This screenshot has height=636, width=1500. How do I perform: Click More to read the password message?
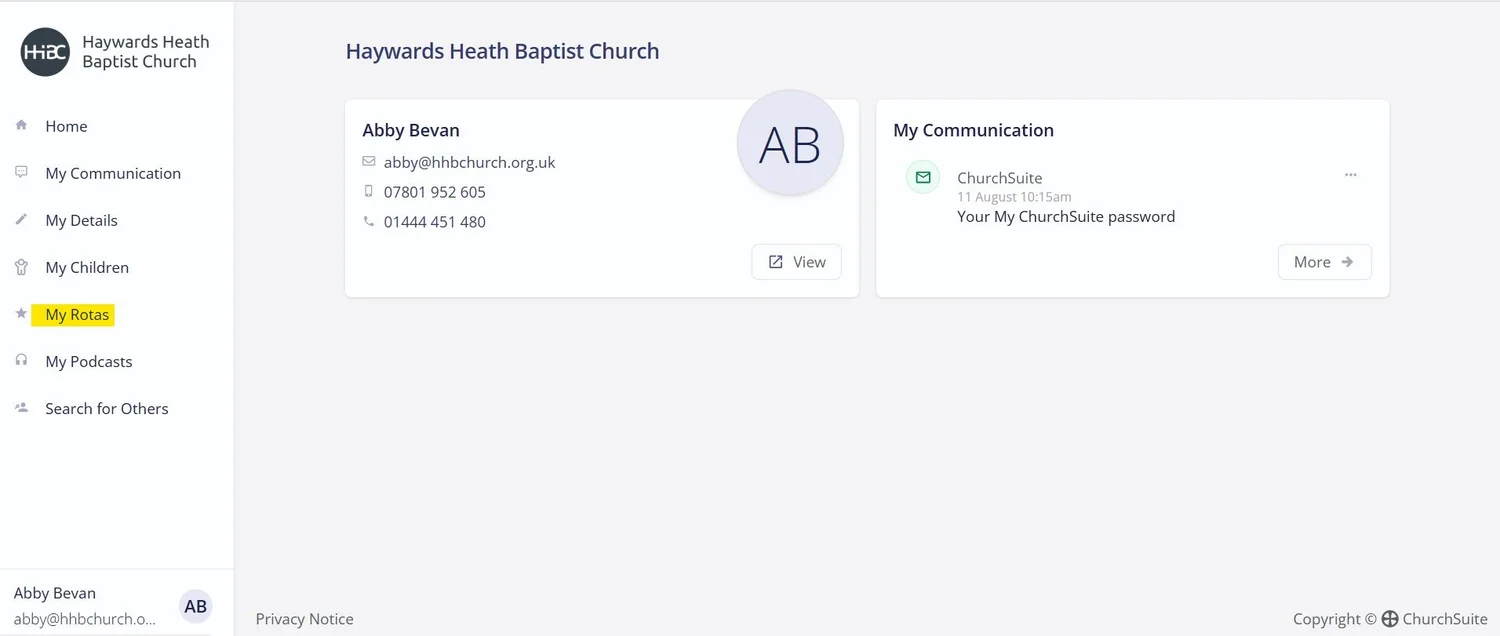point(1324,261)
